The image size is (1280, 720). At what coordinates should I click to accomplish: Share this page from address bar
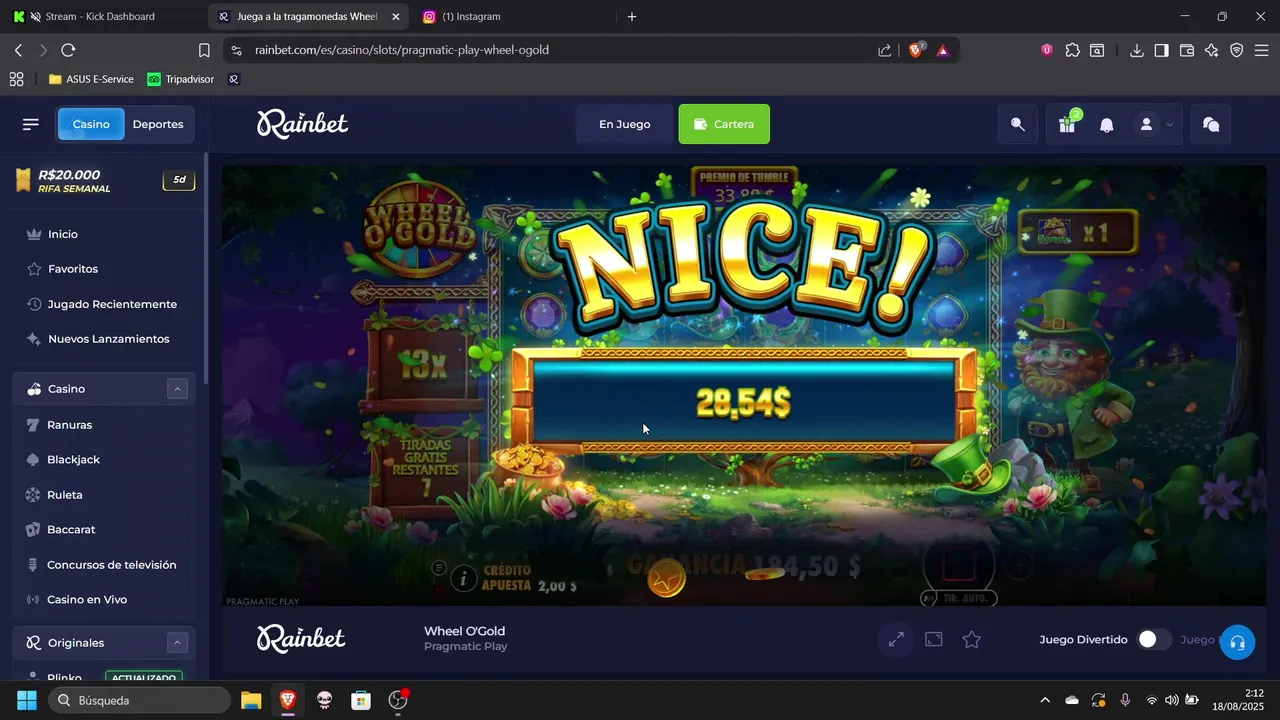pyautogui.click(x=884, y=50)
